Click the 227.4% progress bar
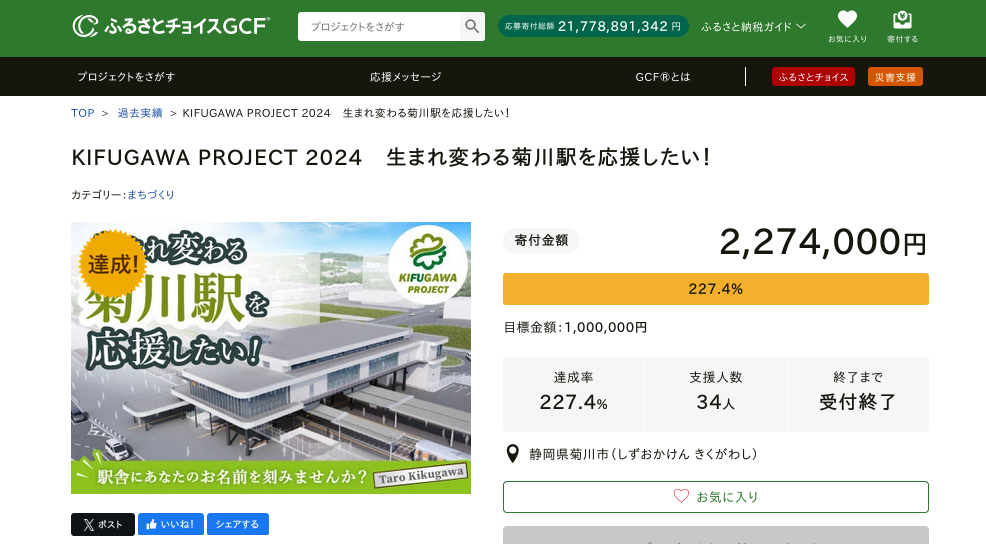 (x=715, y=289)
